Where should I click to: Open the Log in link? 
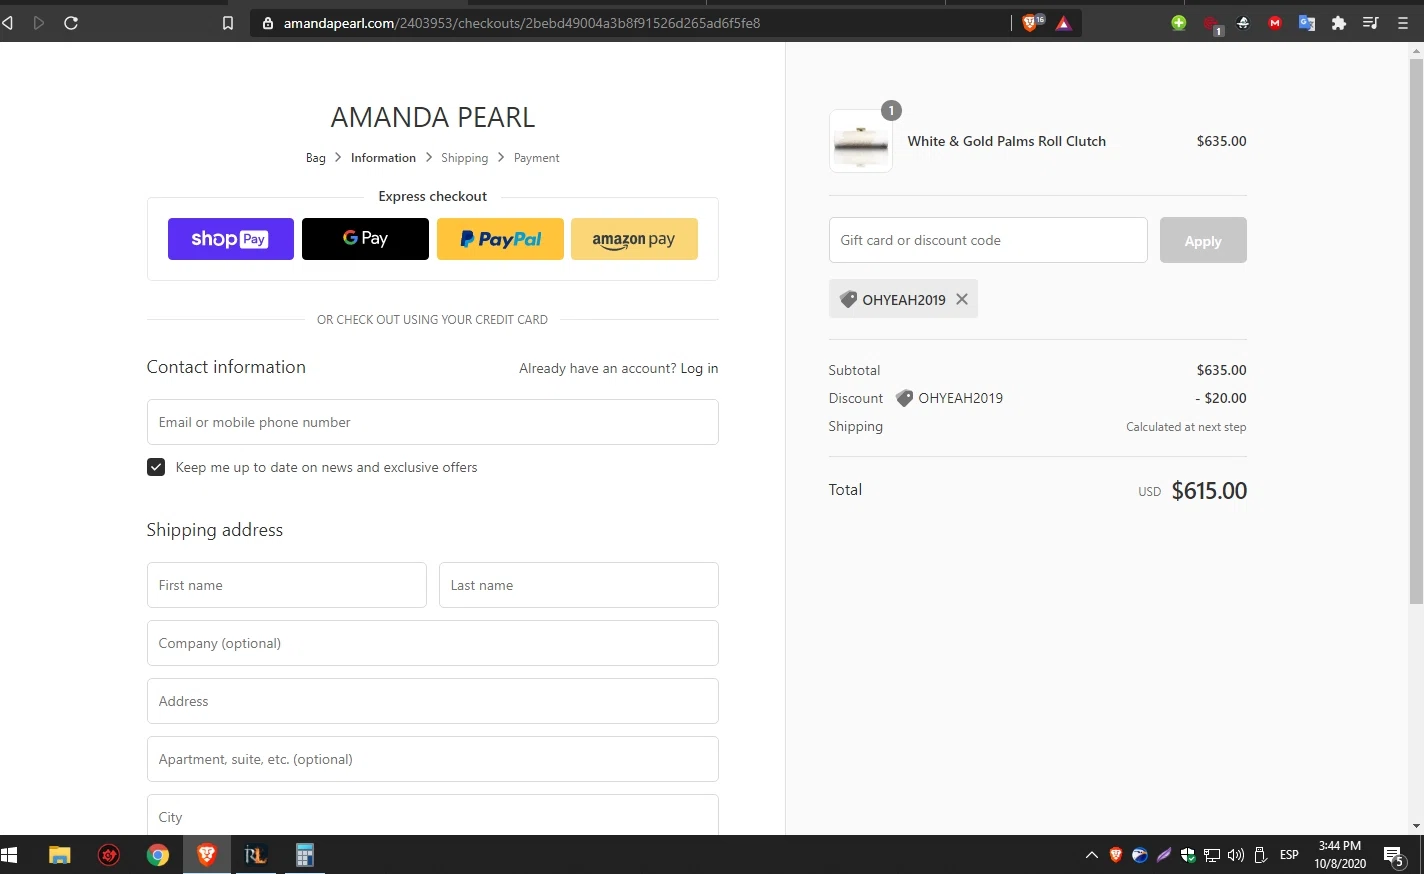tap(699, 368)
